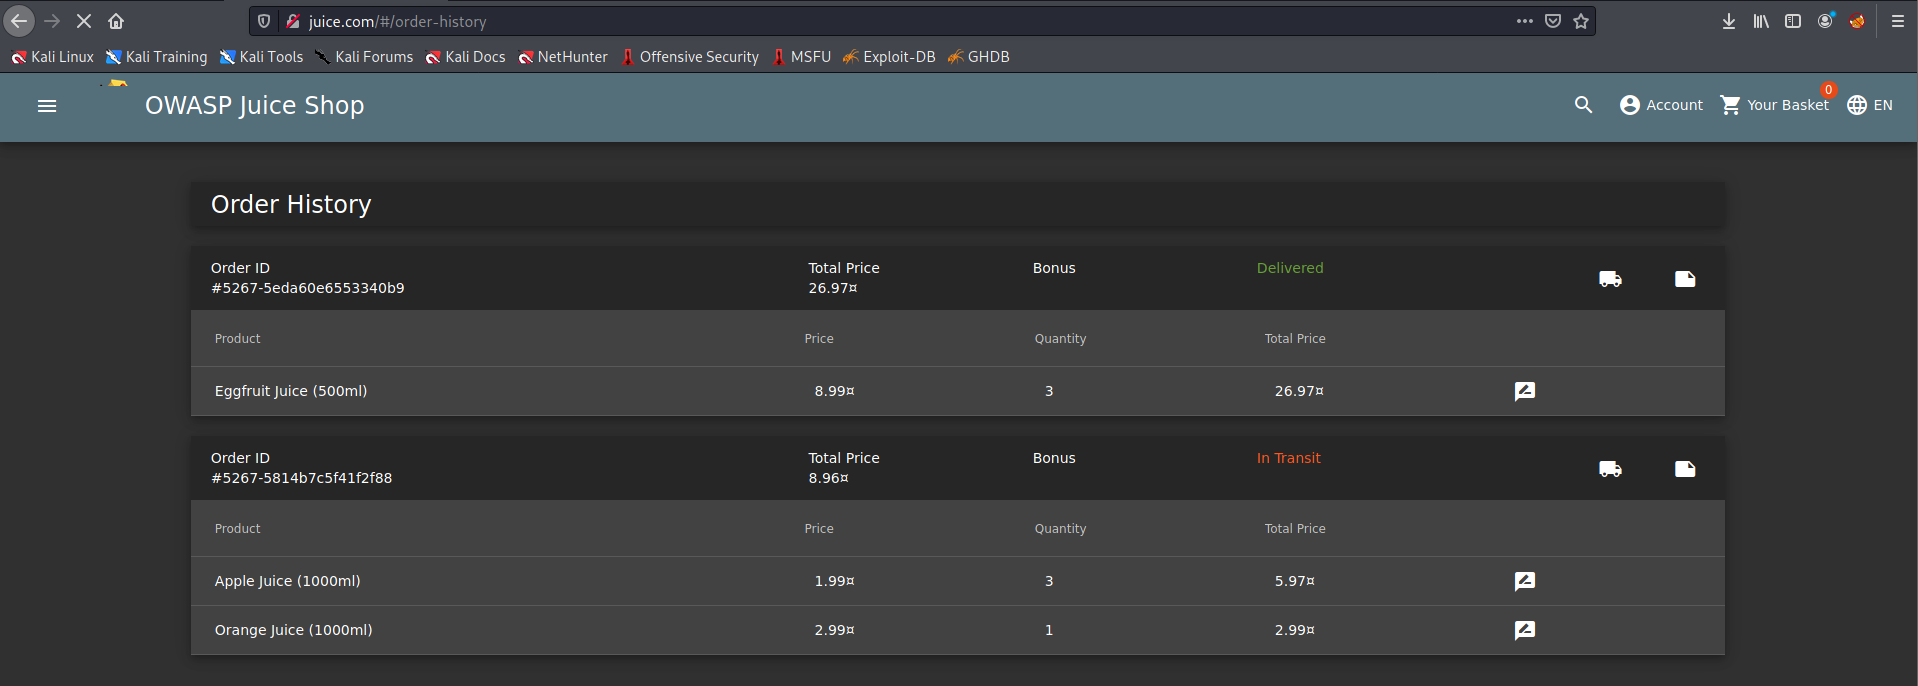Track order #5267-5814b7c5f41f2f88 with truck icon
The image size is (1918, 686).
pyautogui.click(x=1610, y=469)
